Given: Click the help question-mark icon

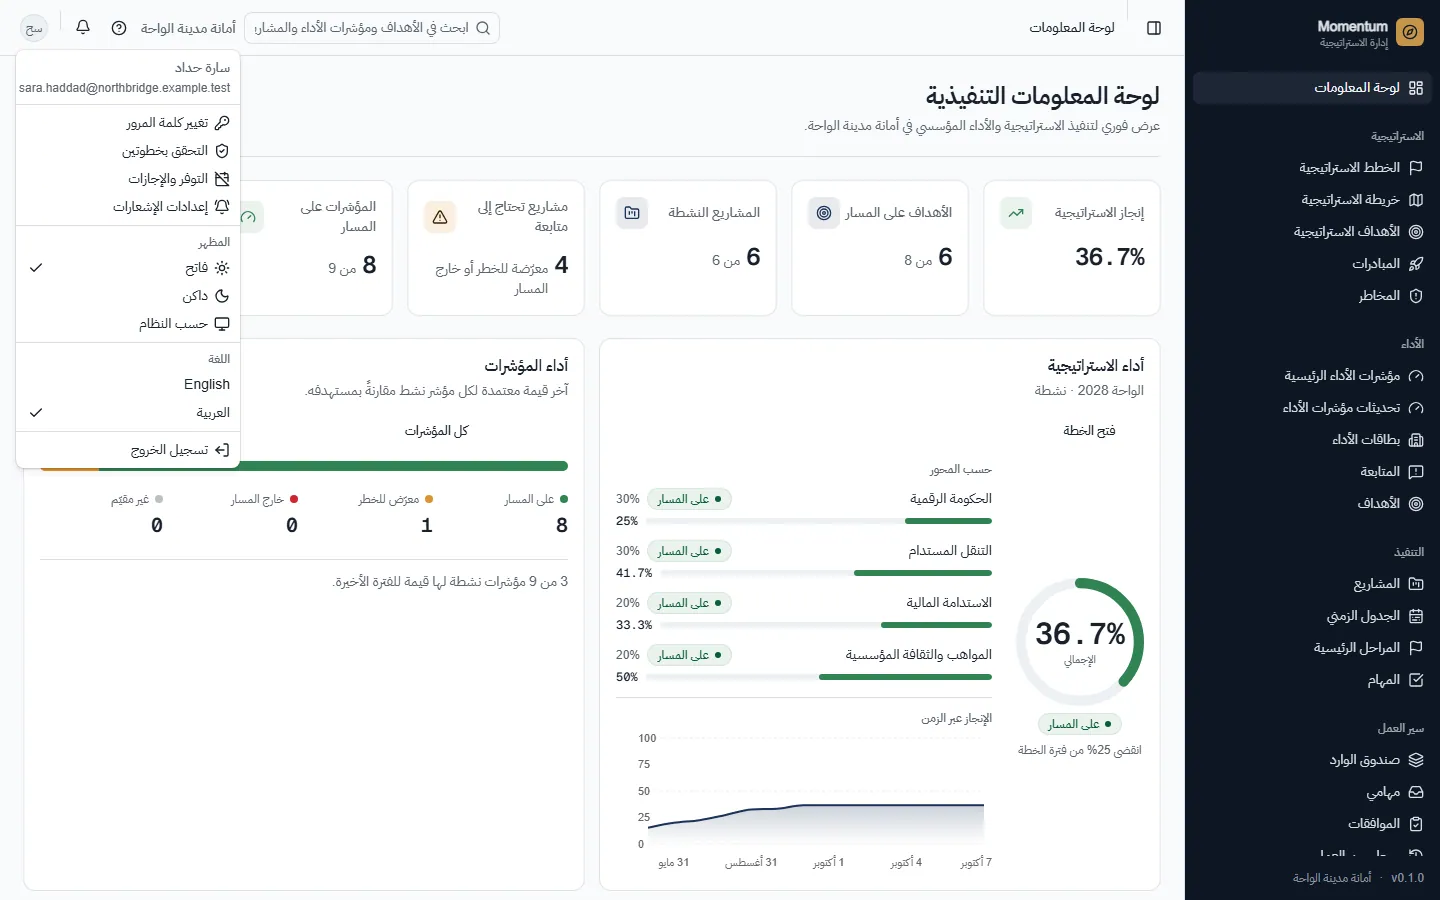Looking at the screenshot, I should [x=119, y=28].
